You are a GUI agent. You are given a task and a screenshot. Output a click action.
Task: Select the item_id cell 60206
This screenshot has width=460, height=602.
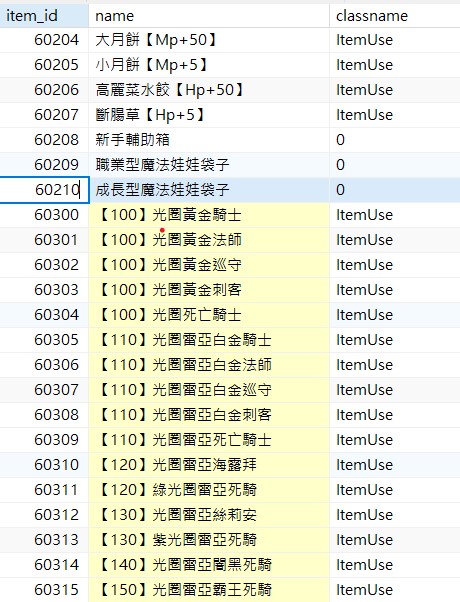[44, 90]
